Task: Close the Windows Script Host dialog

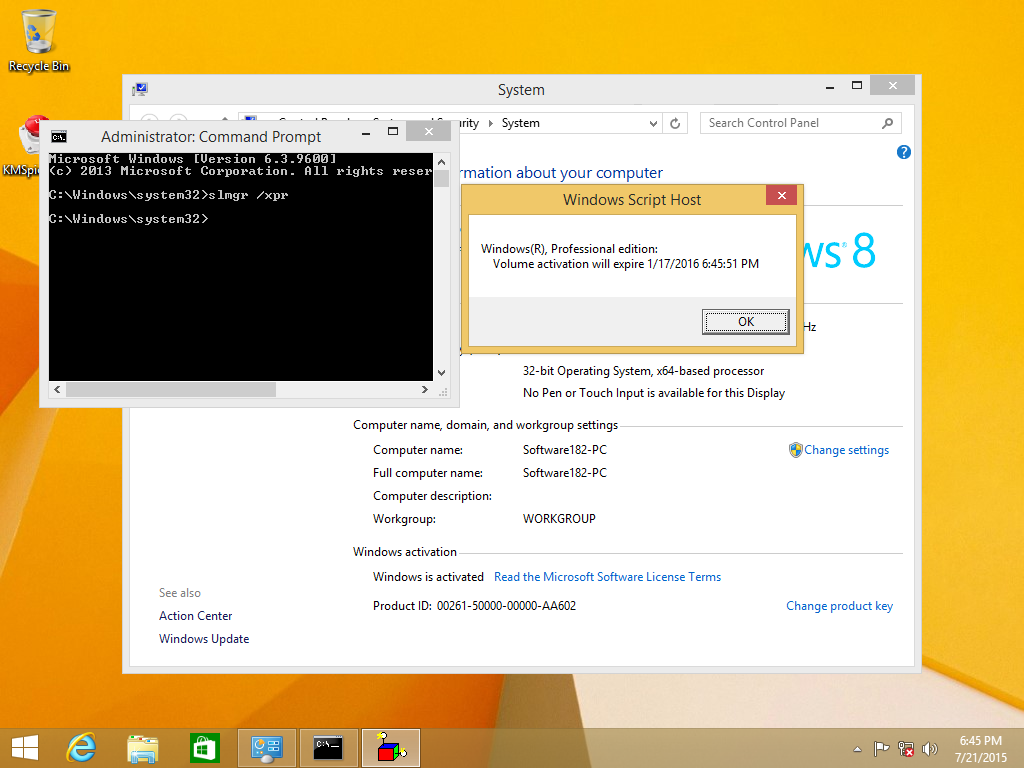Action: click(x=781, y=195)
